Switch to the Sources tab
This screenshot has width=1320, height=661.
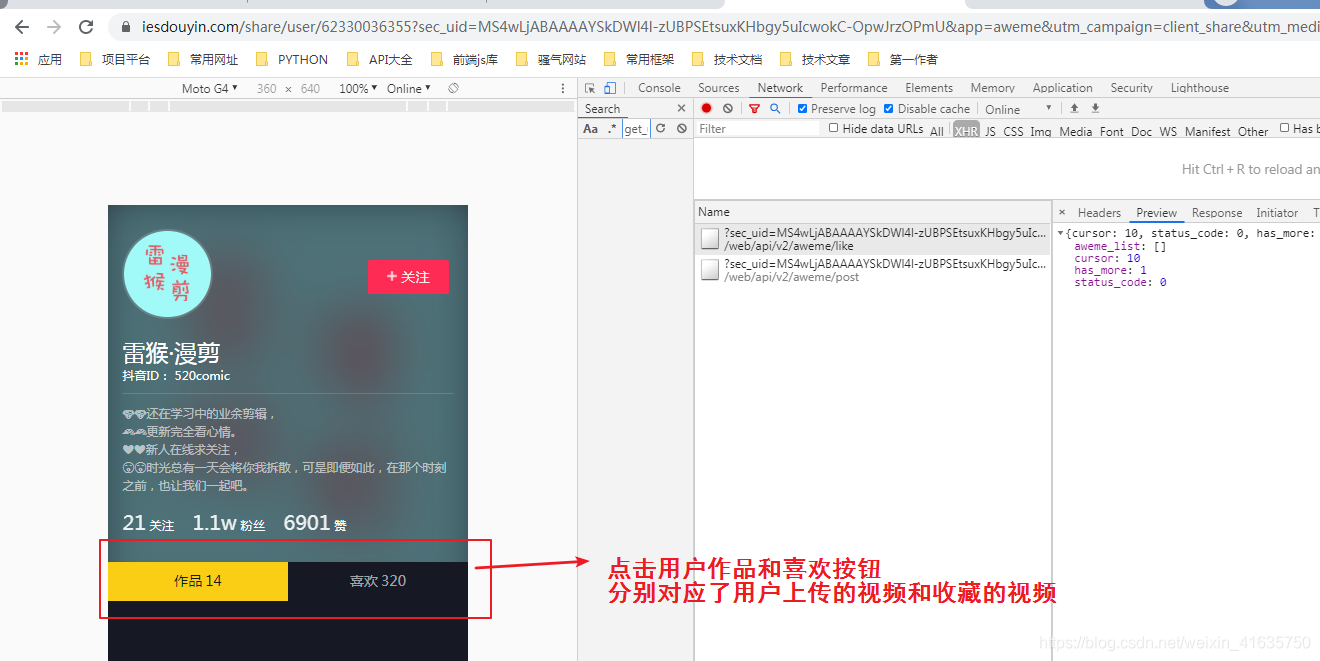tap(719, 88)
